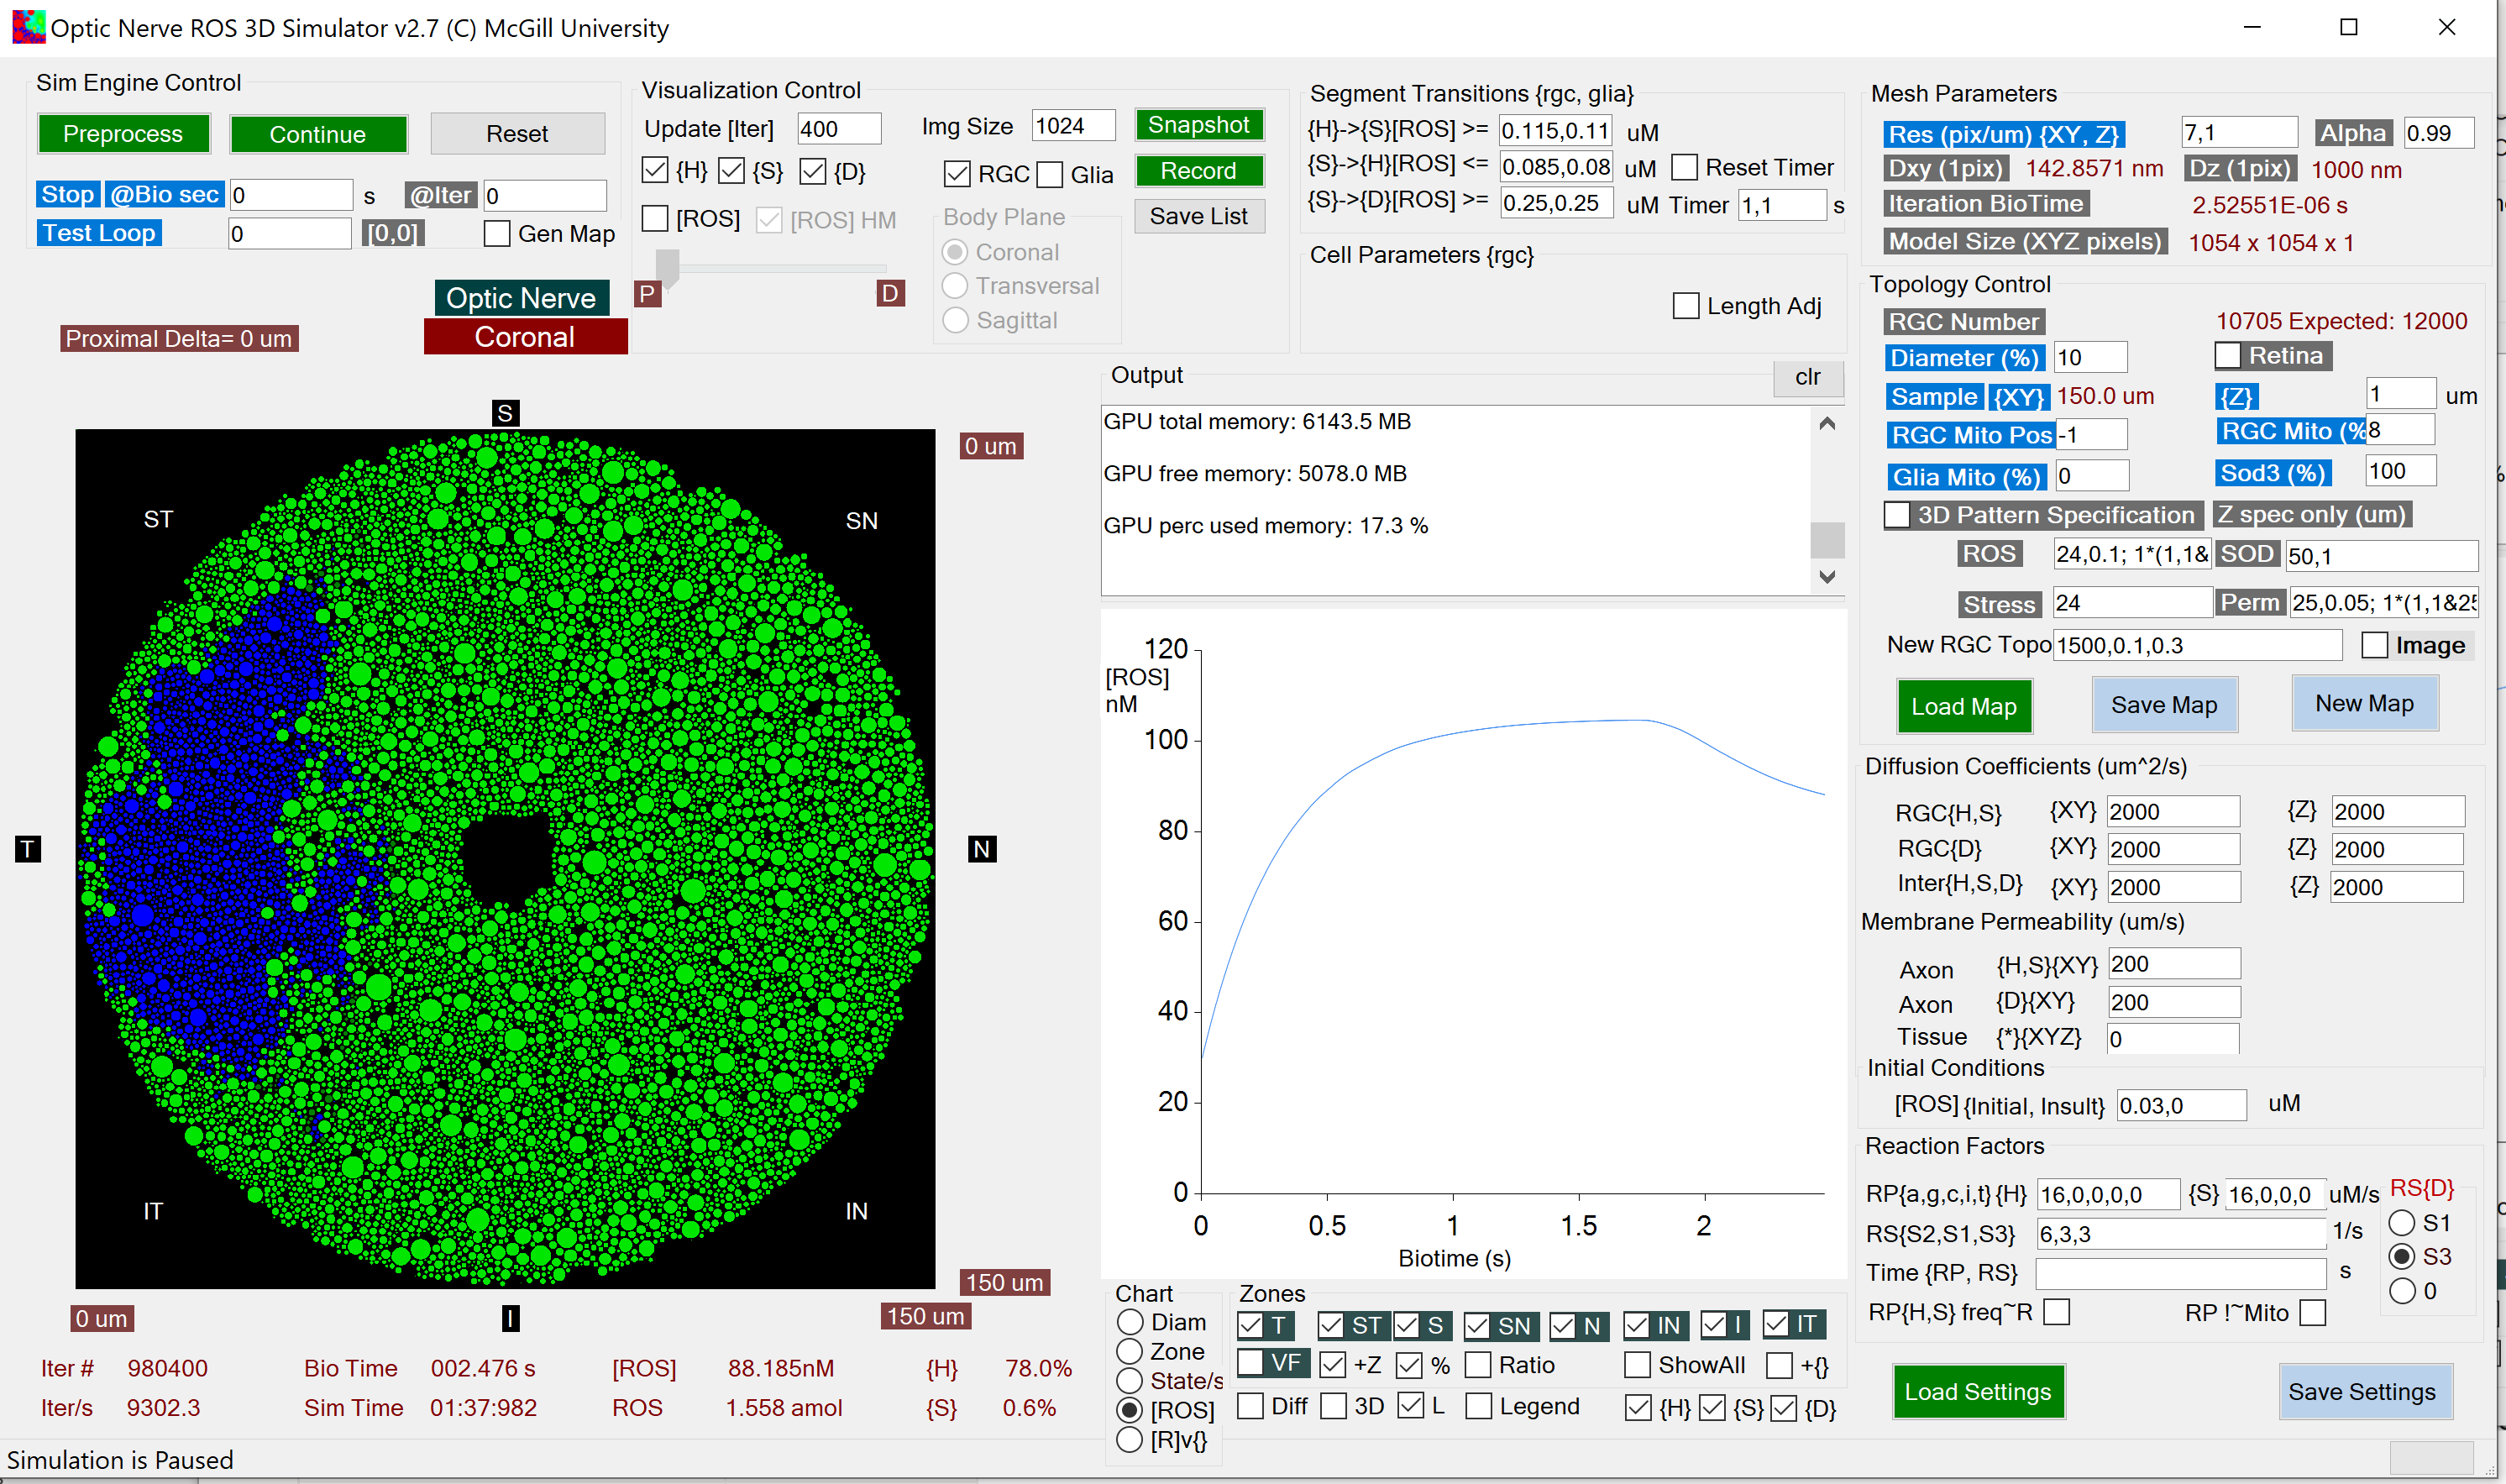Screen dimensions: 2506x1484
Task: Take a Snapshot of the visualization
Action: (1198, 124)
